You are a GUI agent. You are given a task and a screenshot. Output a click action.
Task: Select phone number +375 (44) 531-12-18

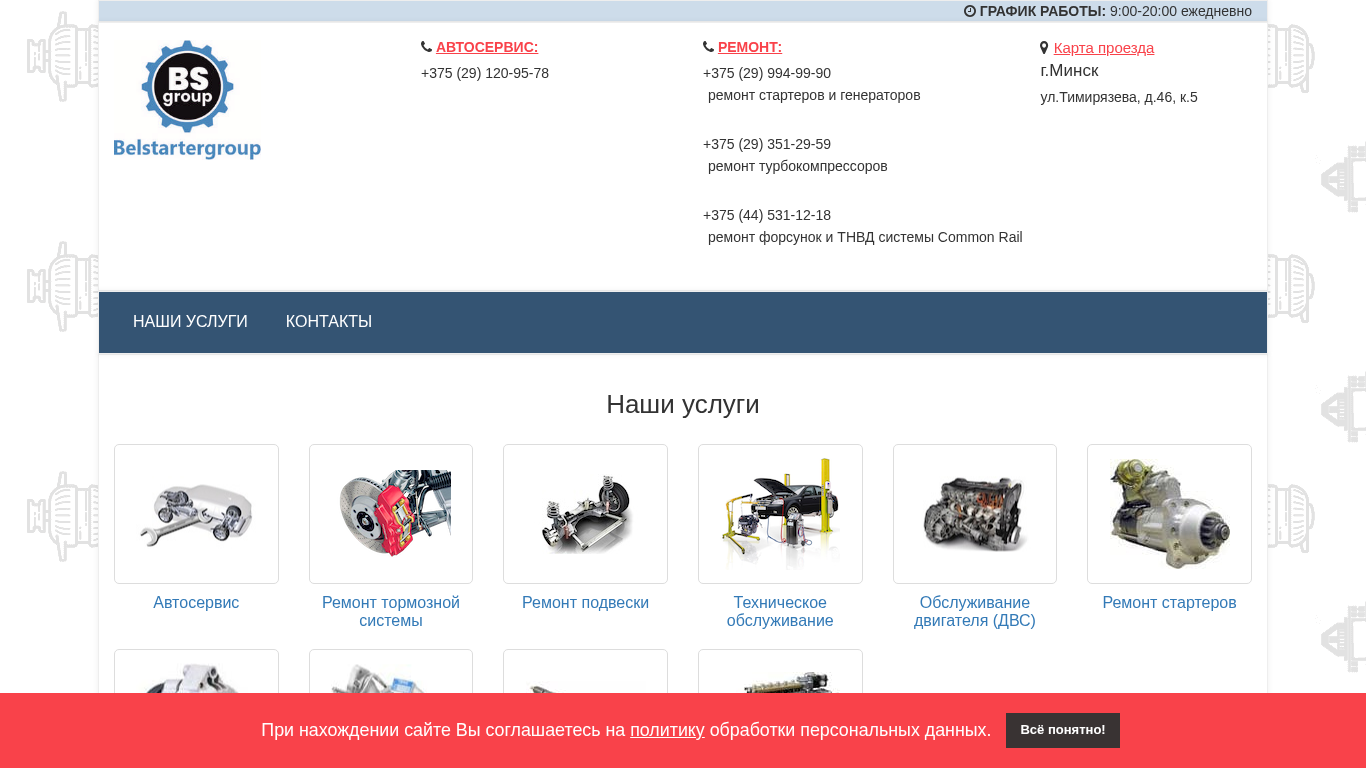click(767, 215)
